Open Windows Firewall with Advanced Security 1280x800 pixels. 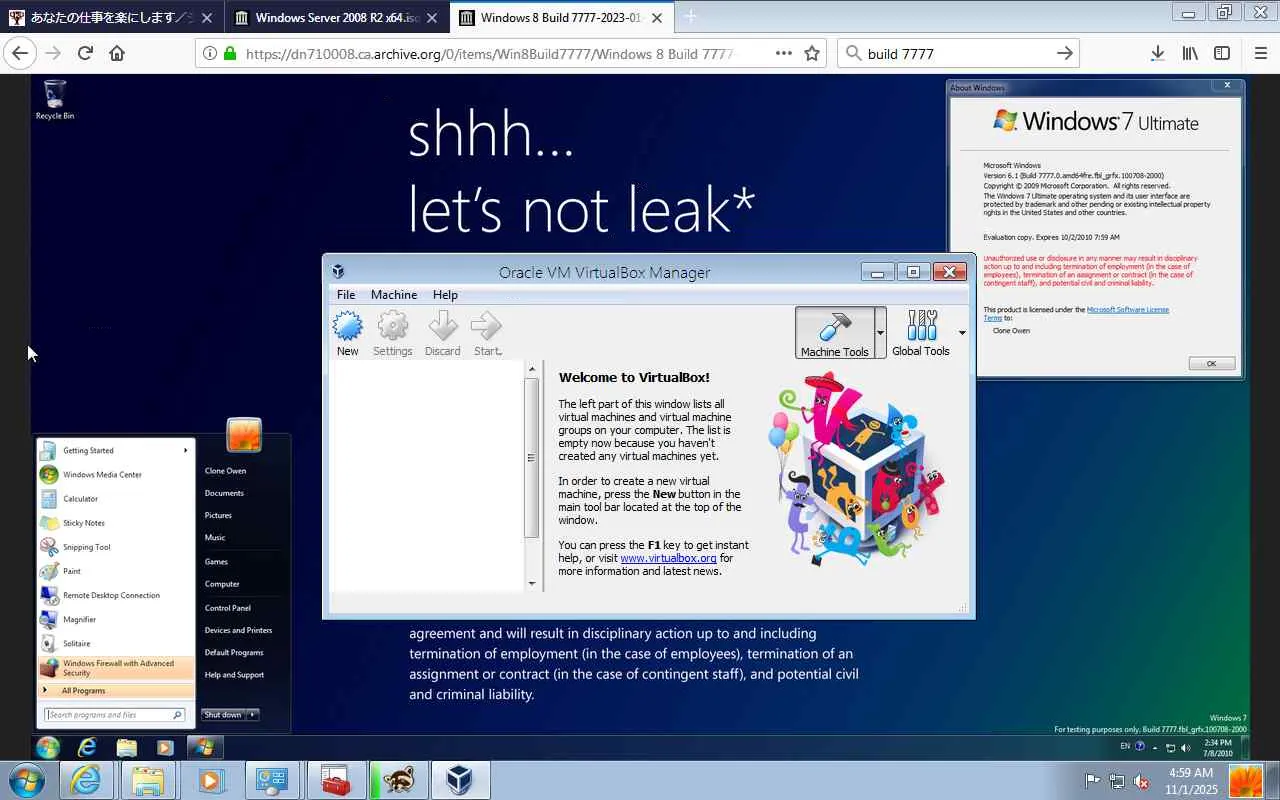pyautogui.click(x=116, y=668)
